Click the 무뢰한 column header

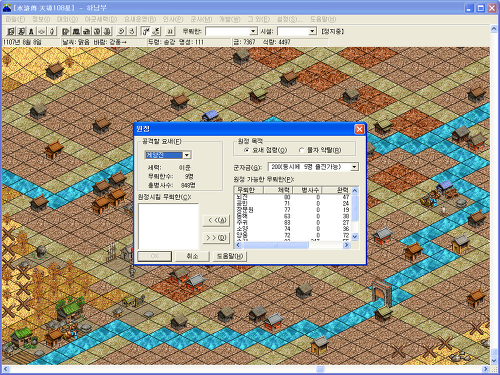[x=249, y=190]
